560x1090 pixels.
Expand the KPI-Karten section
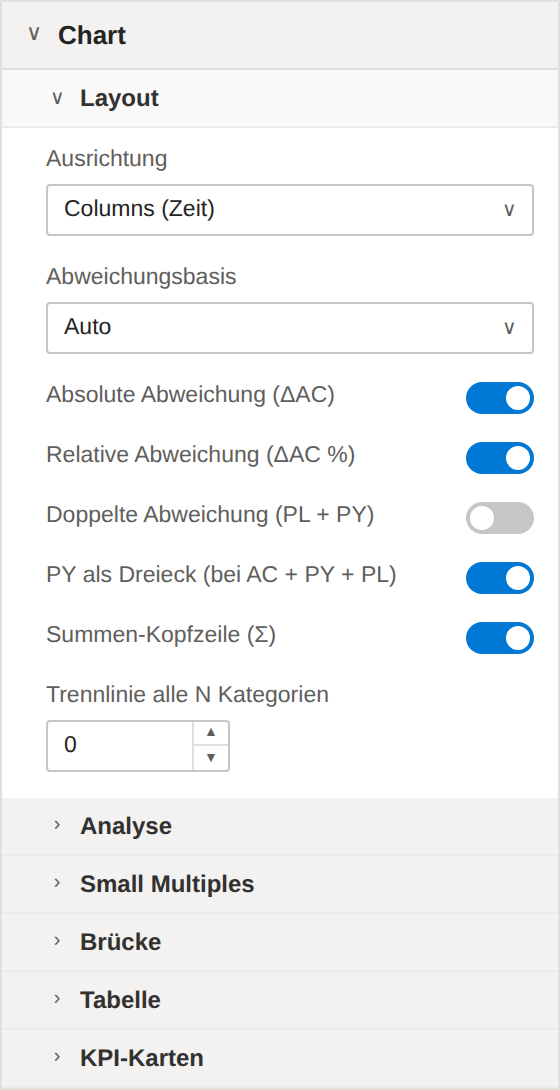(280, 1058)
